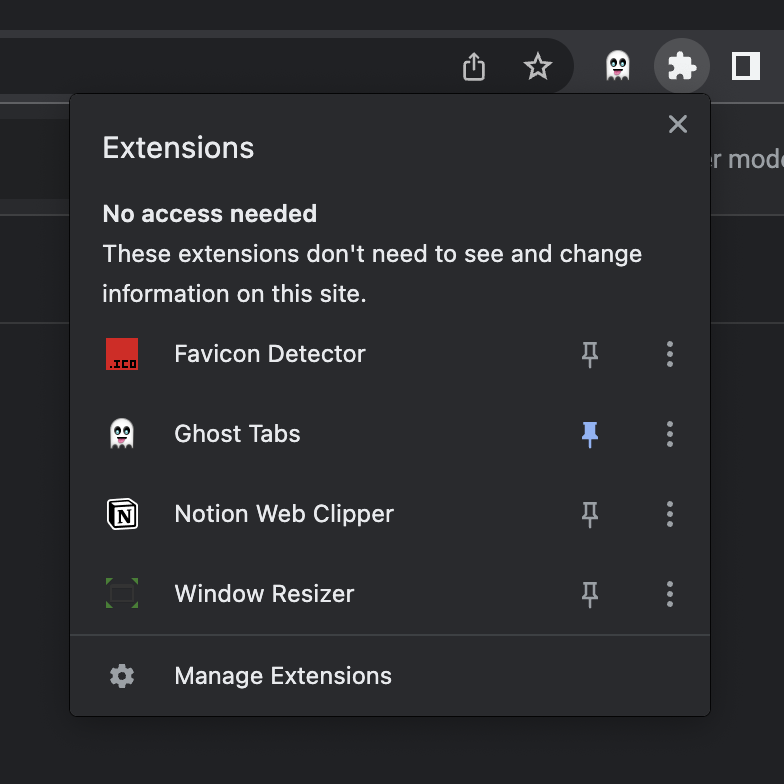The height and width of the screenshot is (784, 784).
Task: Open Manage Extensions
Action: click(x=283, y=676)
